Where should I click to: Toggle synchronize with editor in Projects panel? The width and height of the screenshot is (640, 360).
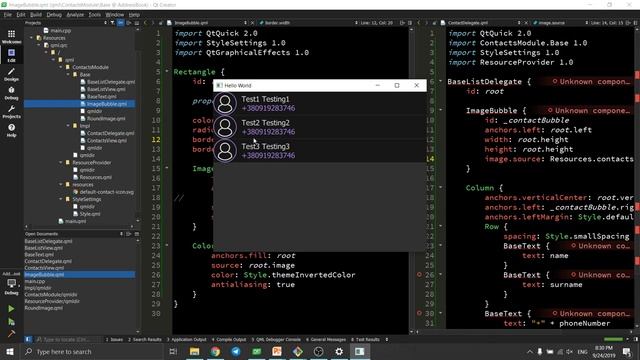120,23
